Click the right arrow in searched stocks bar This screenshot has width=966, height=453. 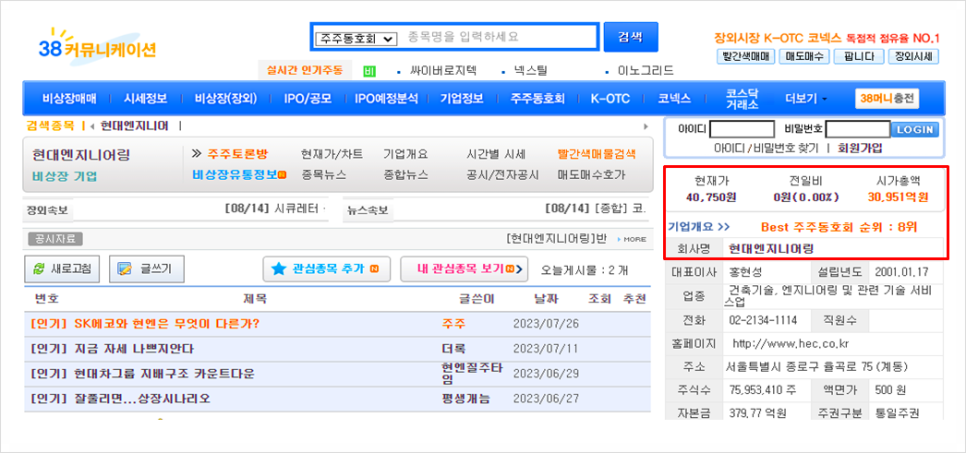point(646,126)
